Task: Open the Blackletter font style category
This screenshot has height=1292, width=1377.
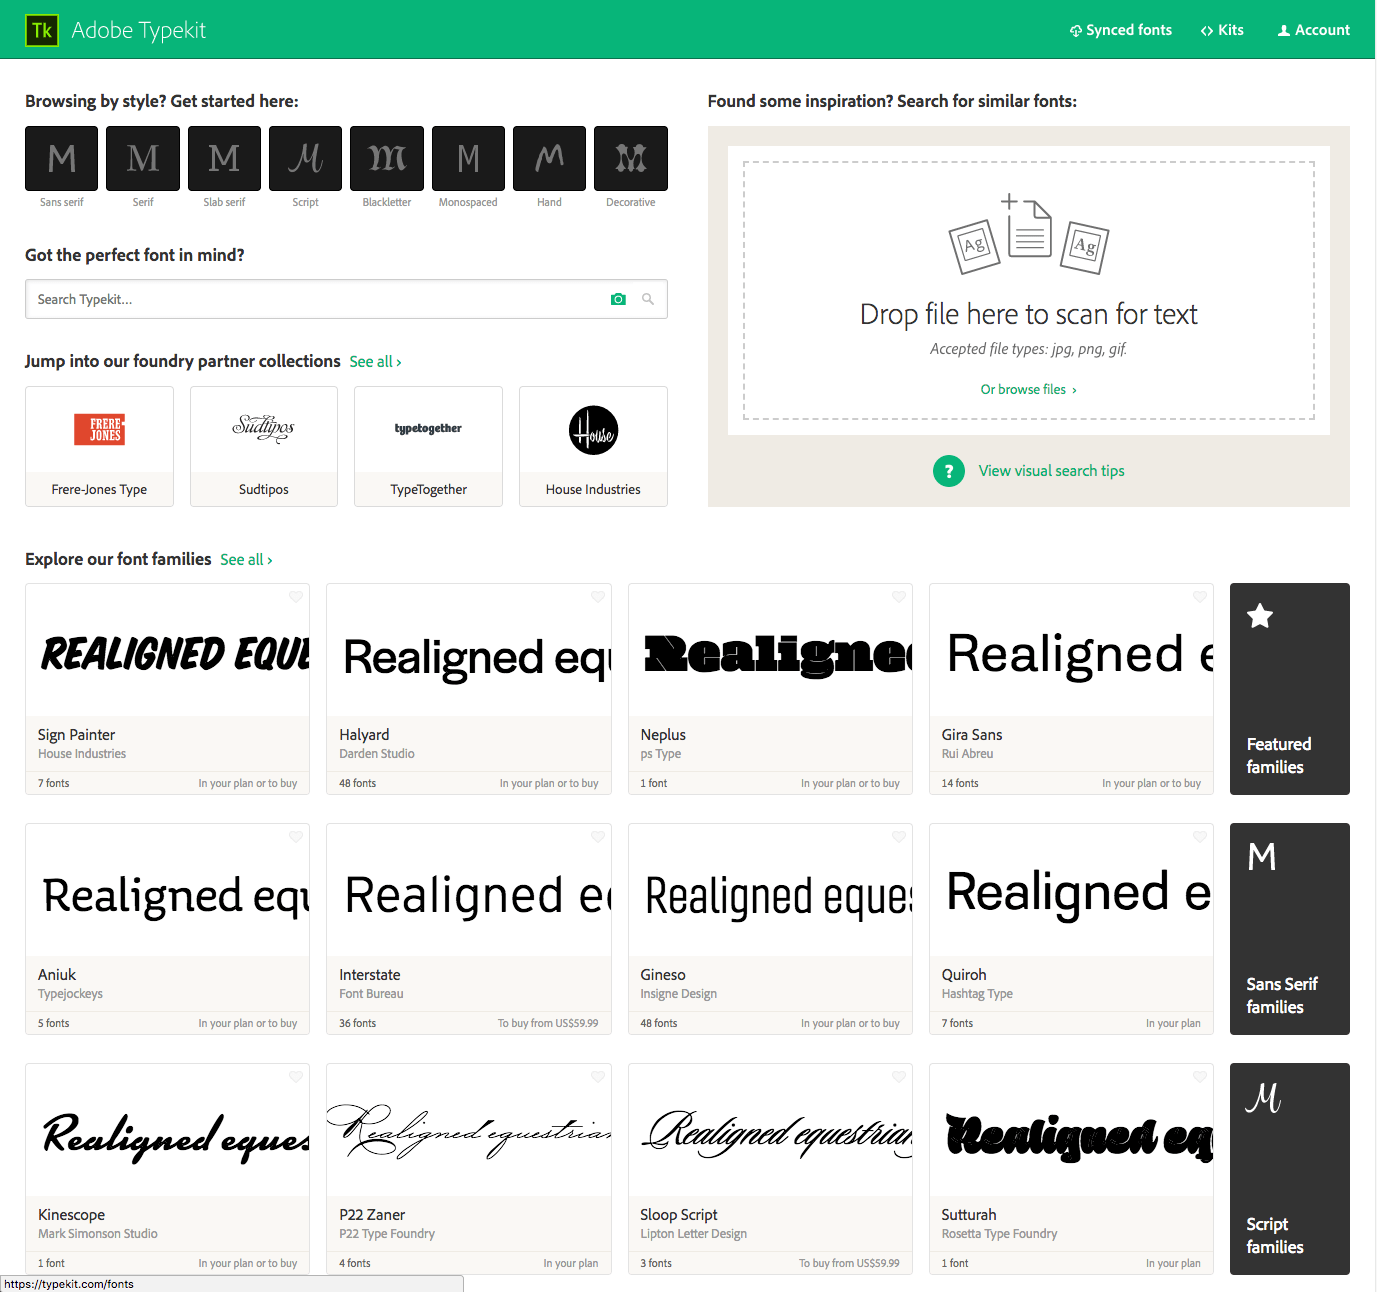Action: pos(386,158)
